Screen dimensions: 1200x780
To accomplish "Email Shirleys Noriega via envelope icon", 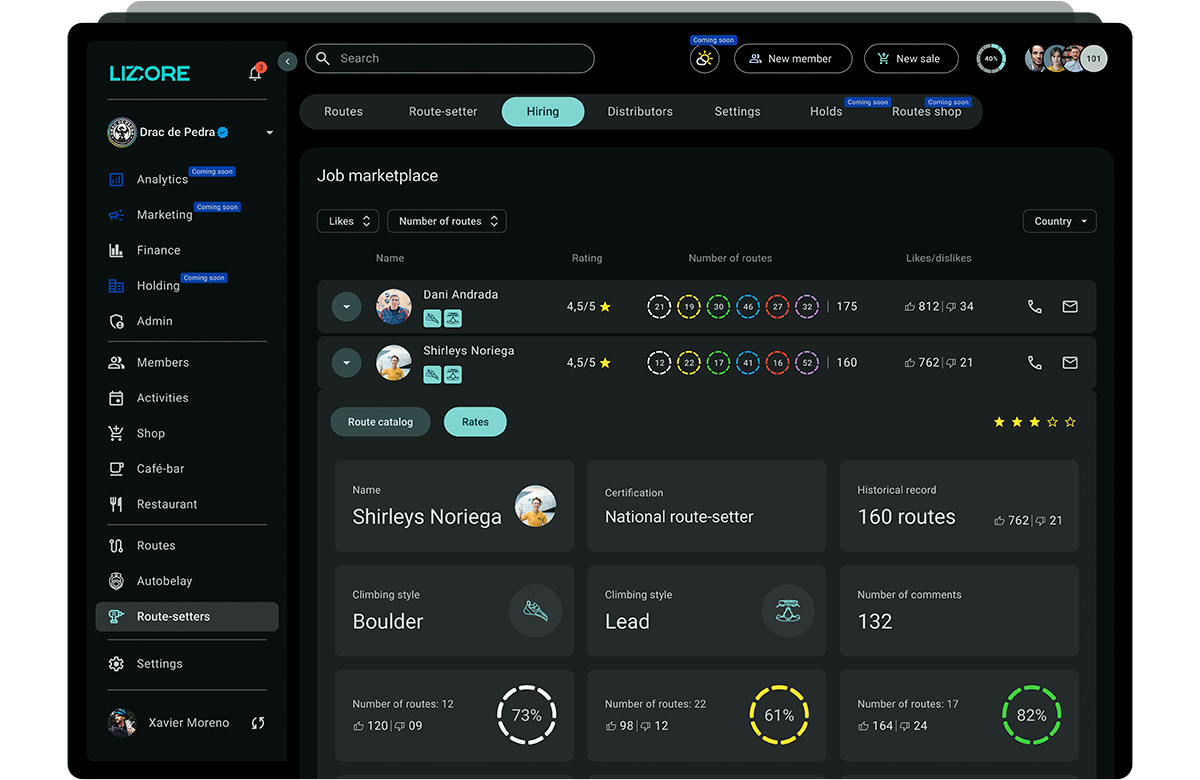I will click(x=1070, y=363).
